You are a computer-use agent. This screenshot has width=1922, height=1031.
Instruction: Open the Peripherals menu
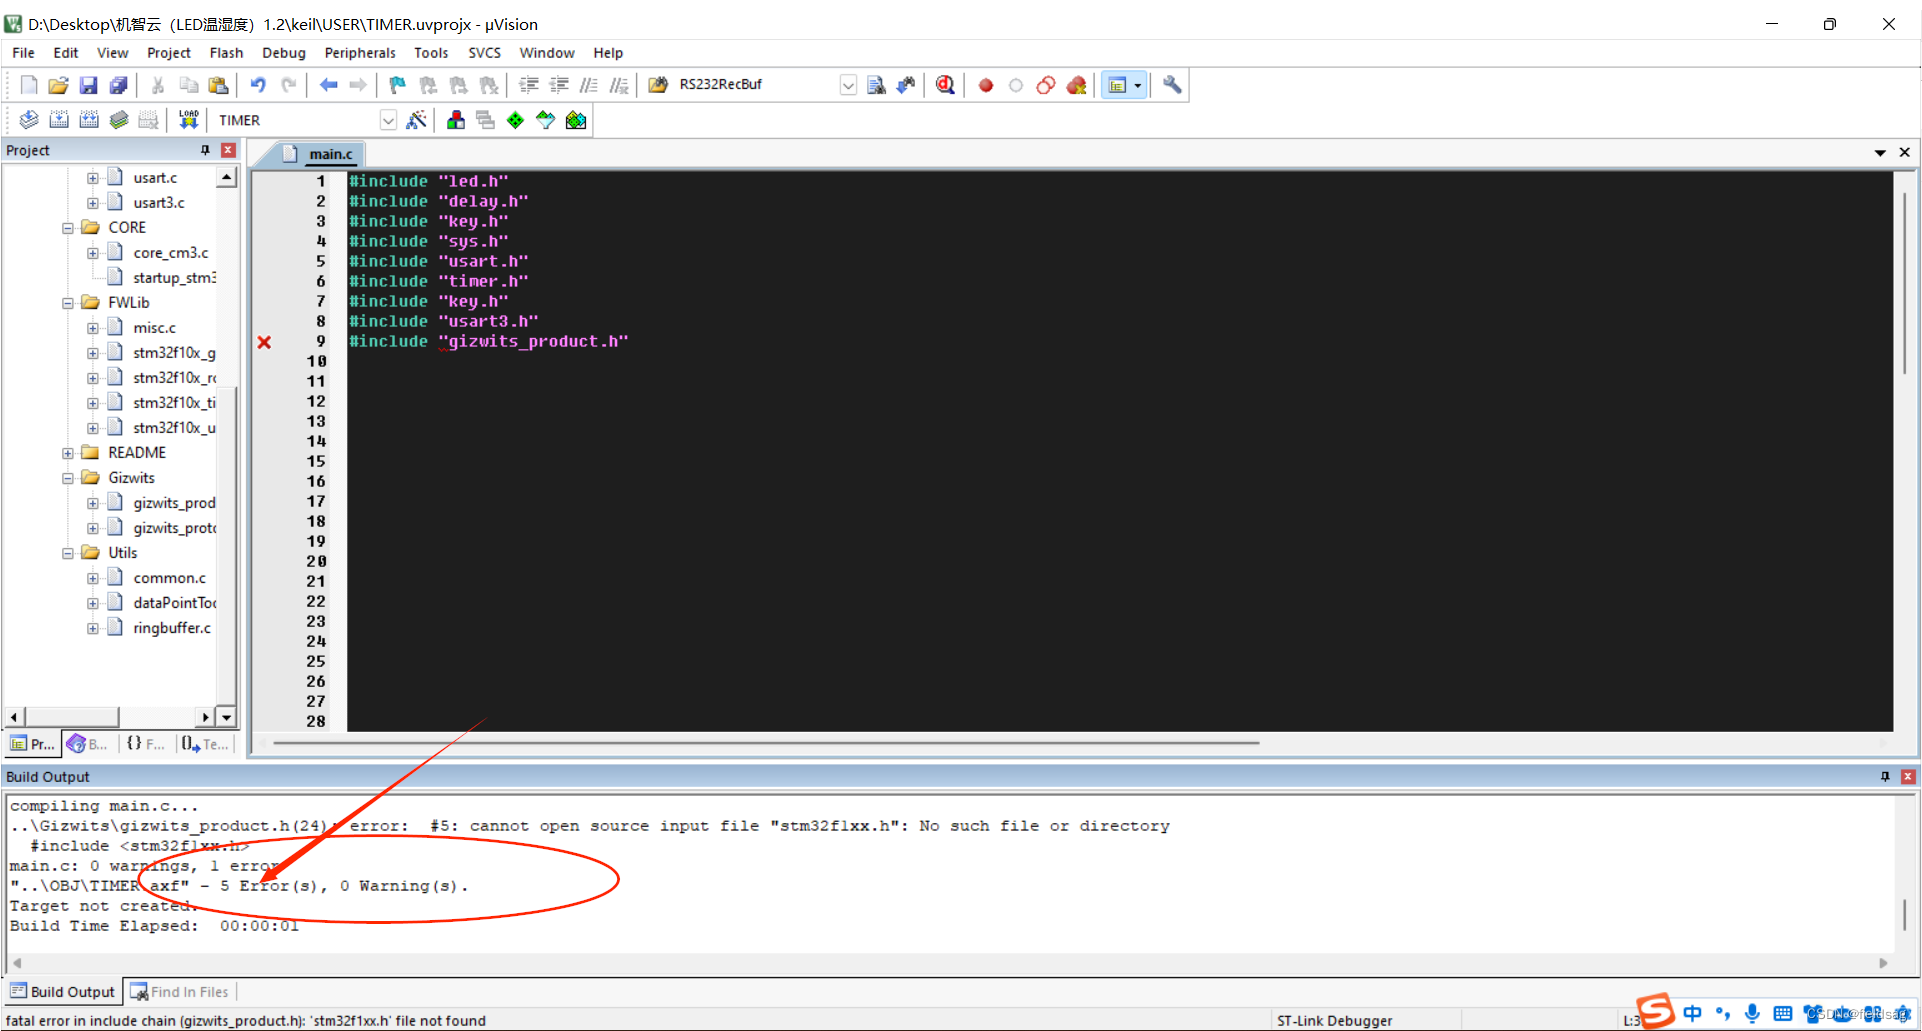pyautogui.click(x=360, y=53)
